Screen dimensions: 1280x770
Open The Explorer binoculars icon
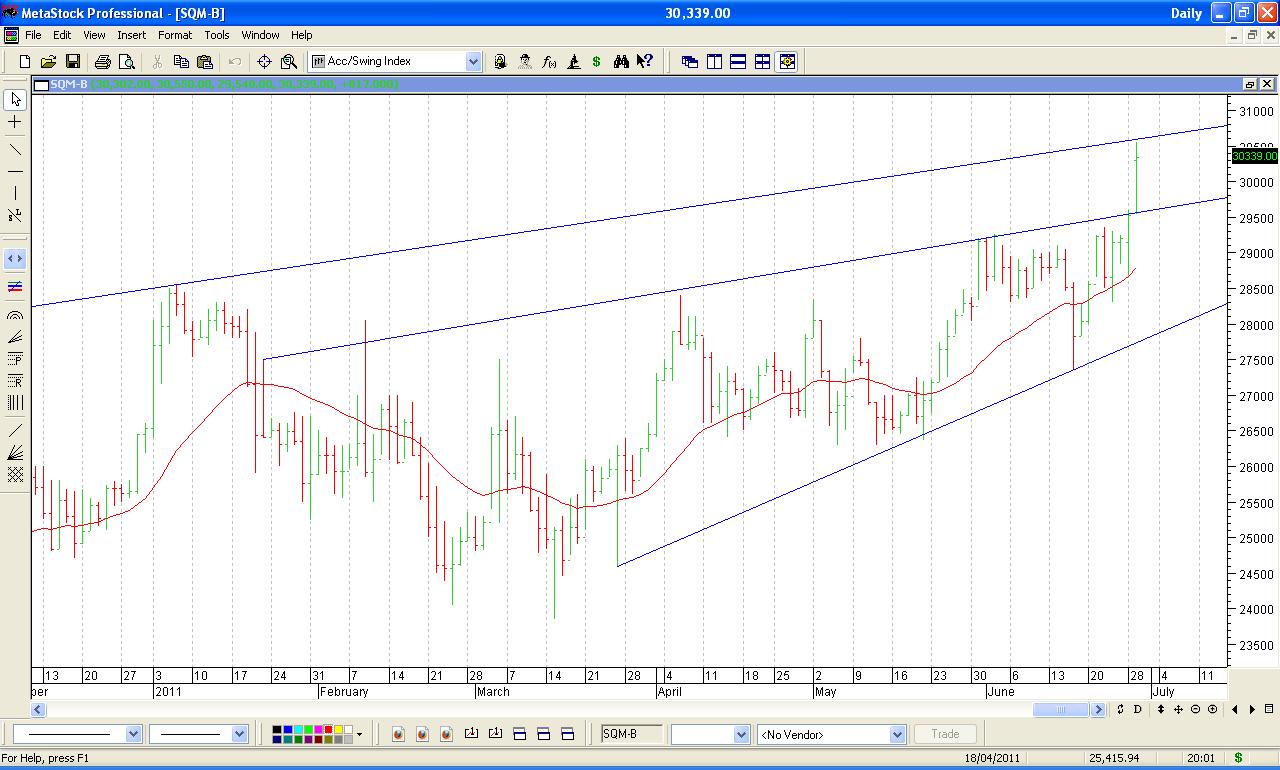pyautogui.click(x=621, y=62)
